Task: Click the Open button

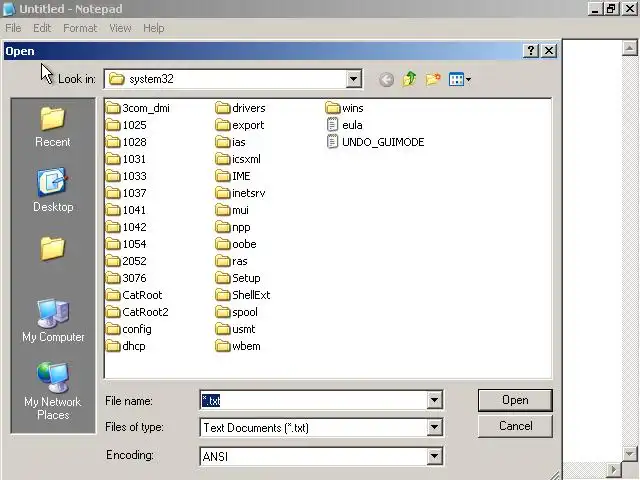Action: [515, 400]
